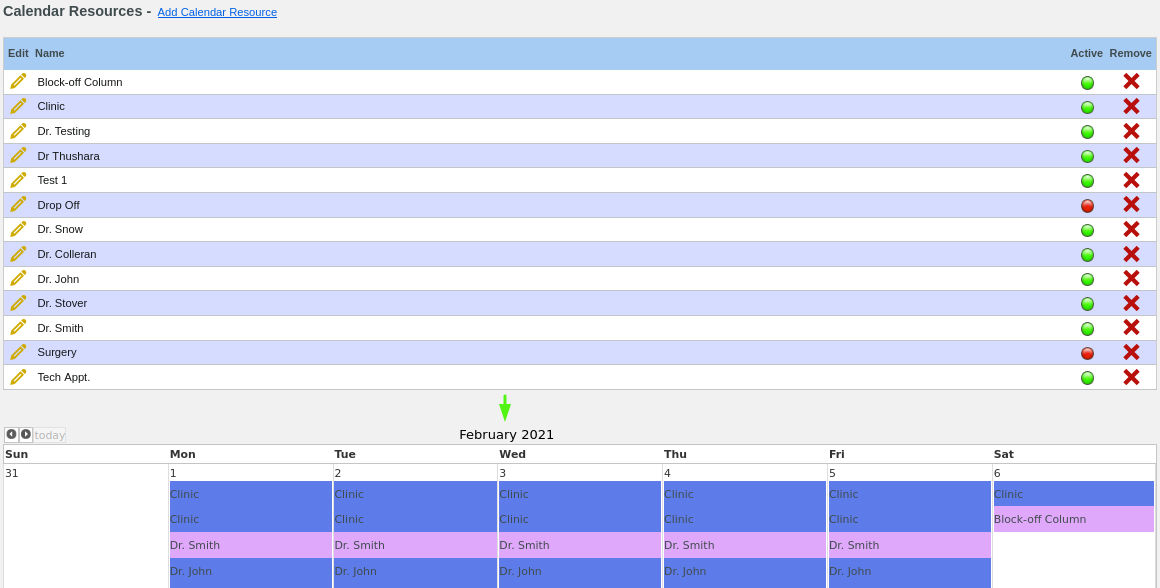Click the pencil icon for Clinic
The width and height of the screenshot is (1160, 588).
tap(18, 106)
